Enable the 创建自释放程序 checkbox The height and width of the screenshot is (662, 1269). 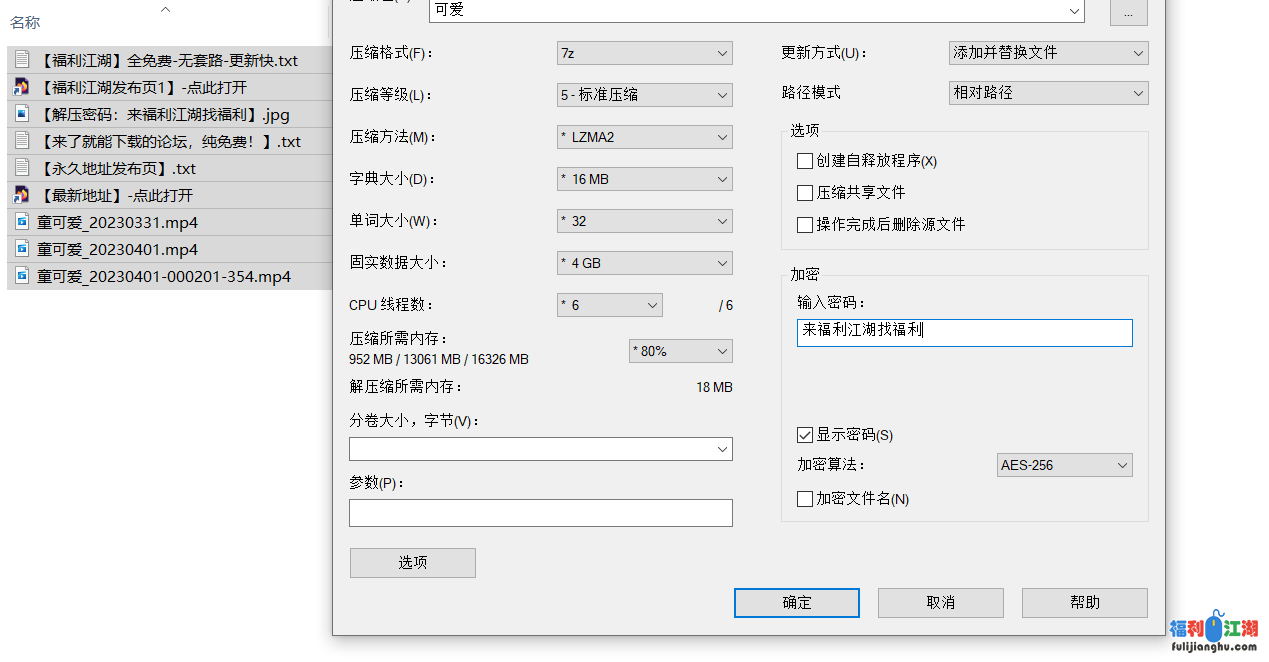805,161
